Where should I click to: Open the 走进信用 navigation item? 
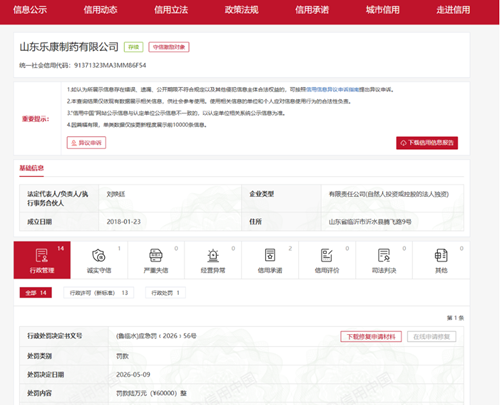click(x=453, y=10)
